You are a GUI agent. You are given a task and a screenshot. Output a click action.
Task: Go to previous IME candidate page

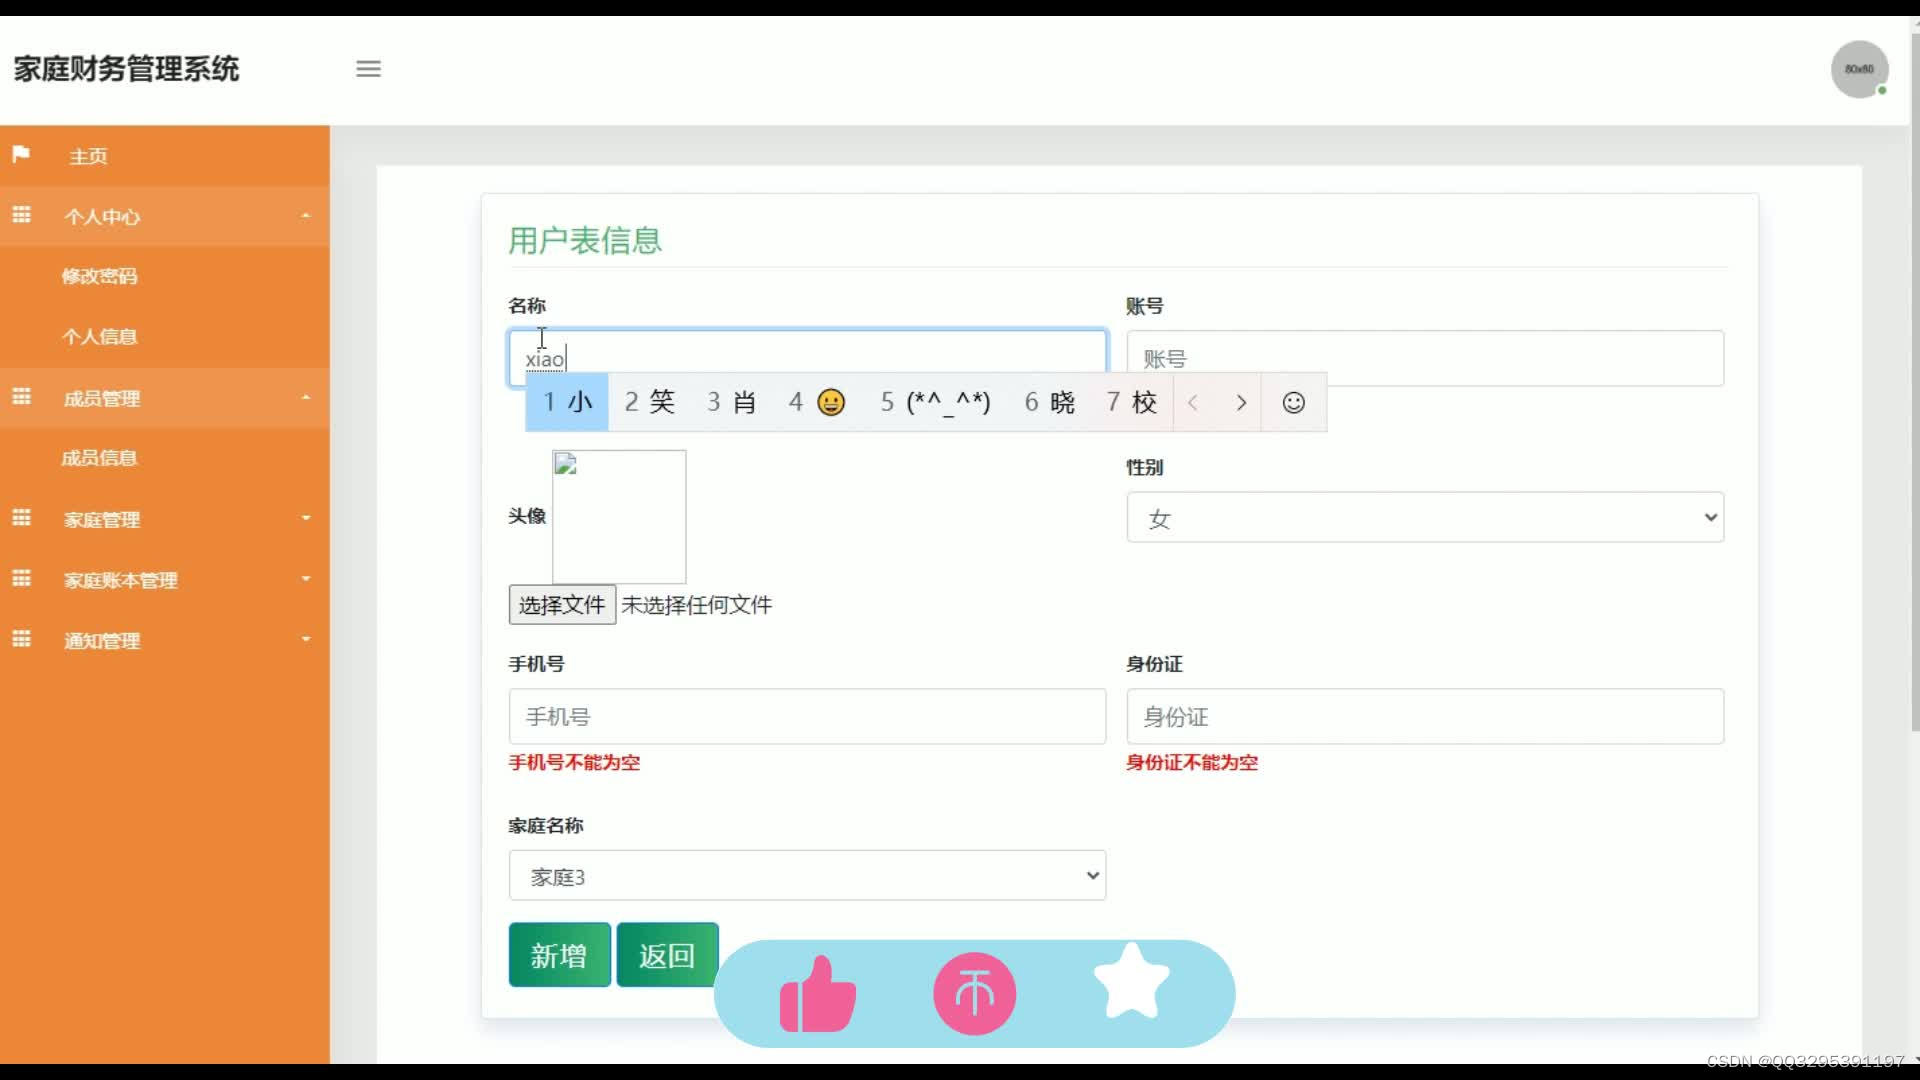[x=1193, y=403]
